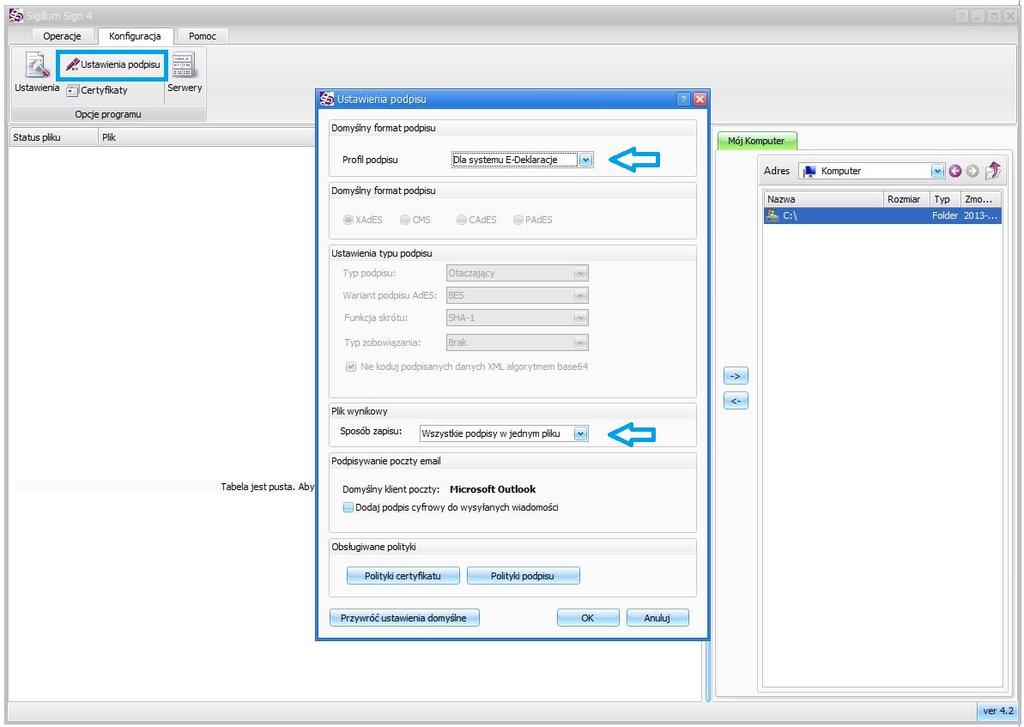Click the Sigillum Sign app logo icon
Screen dimensions: 1024x727
(x=16, y=16)
